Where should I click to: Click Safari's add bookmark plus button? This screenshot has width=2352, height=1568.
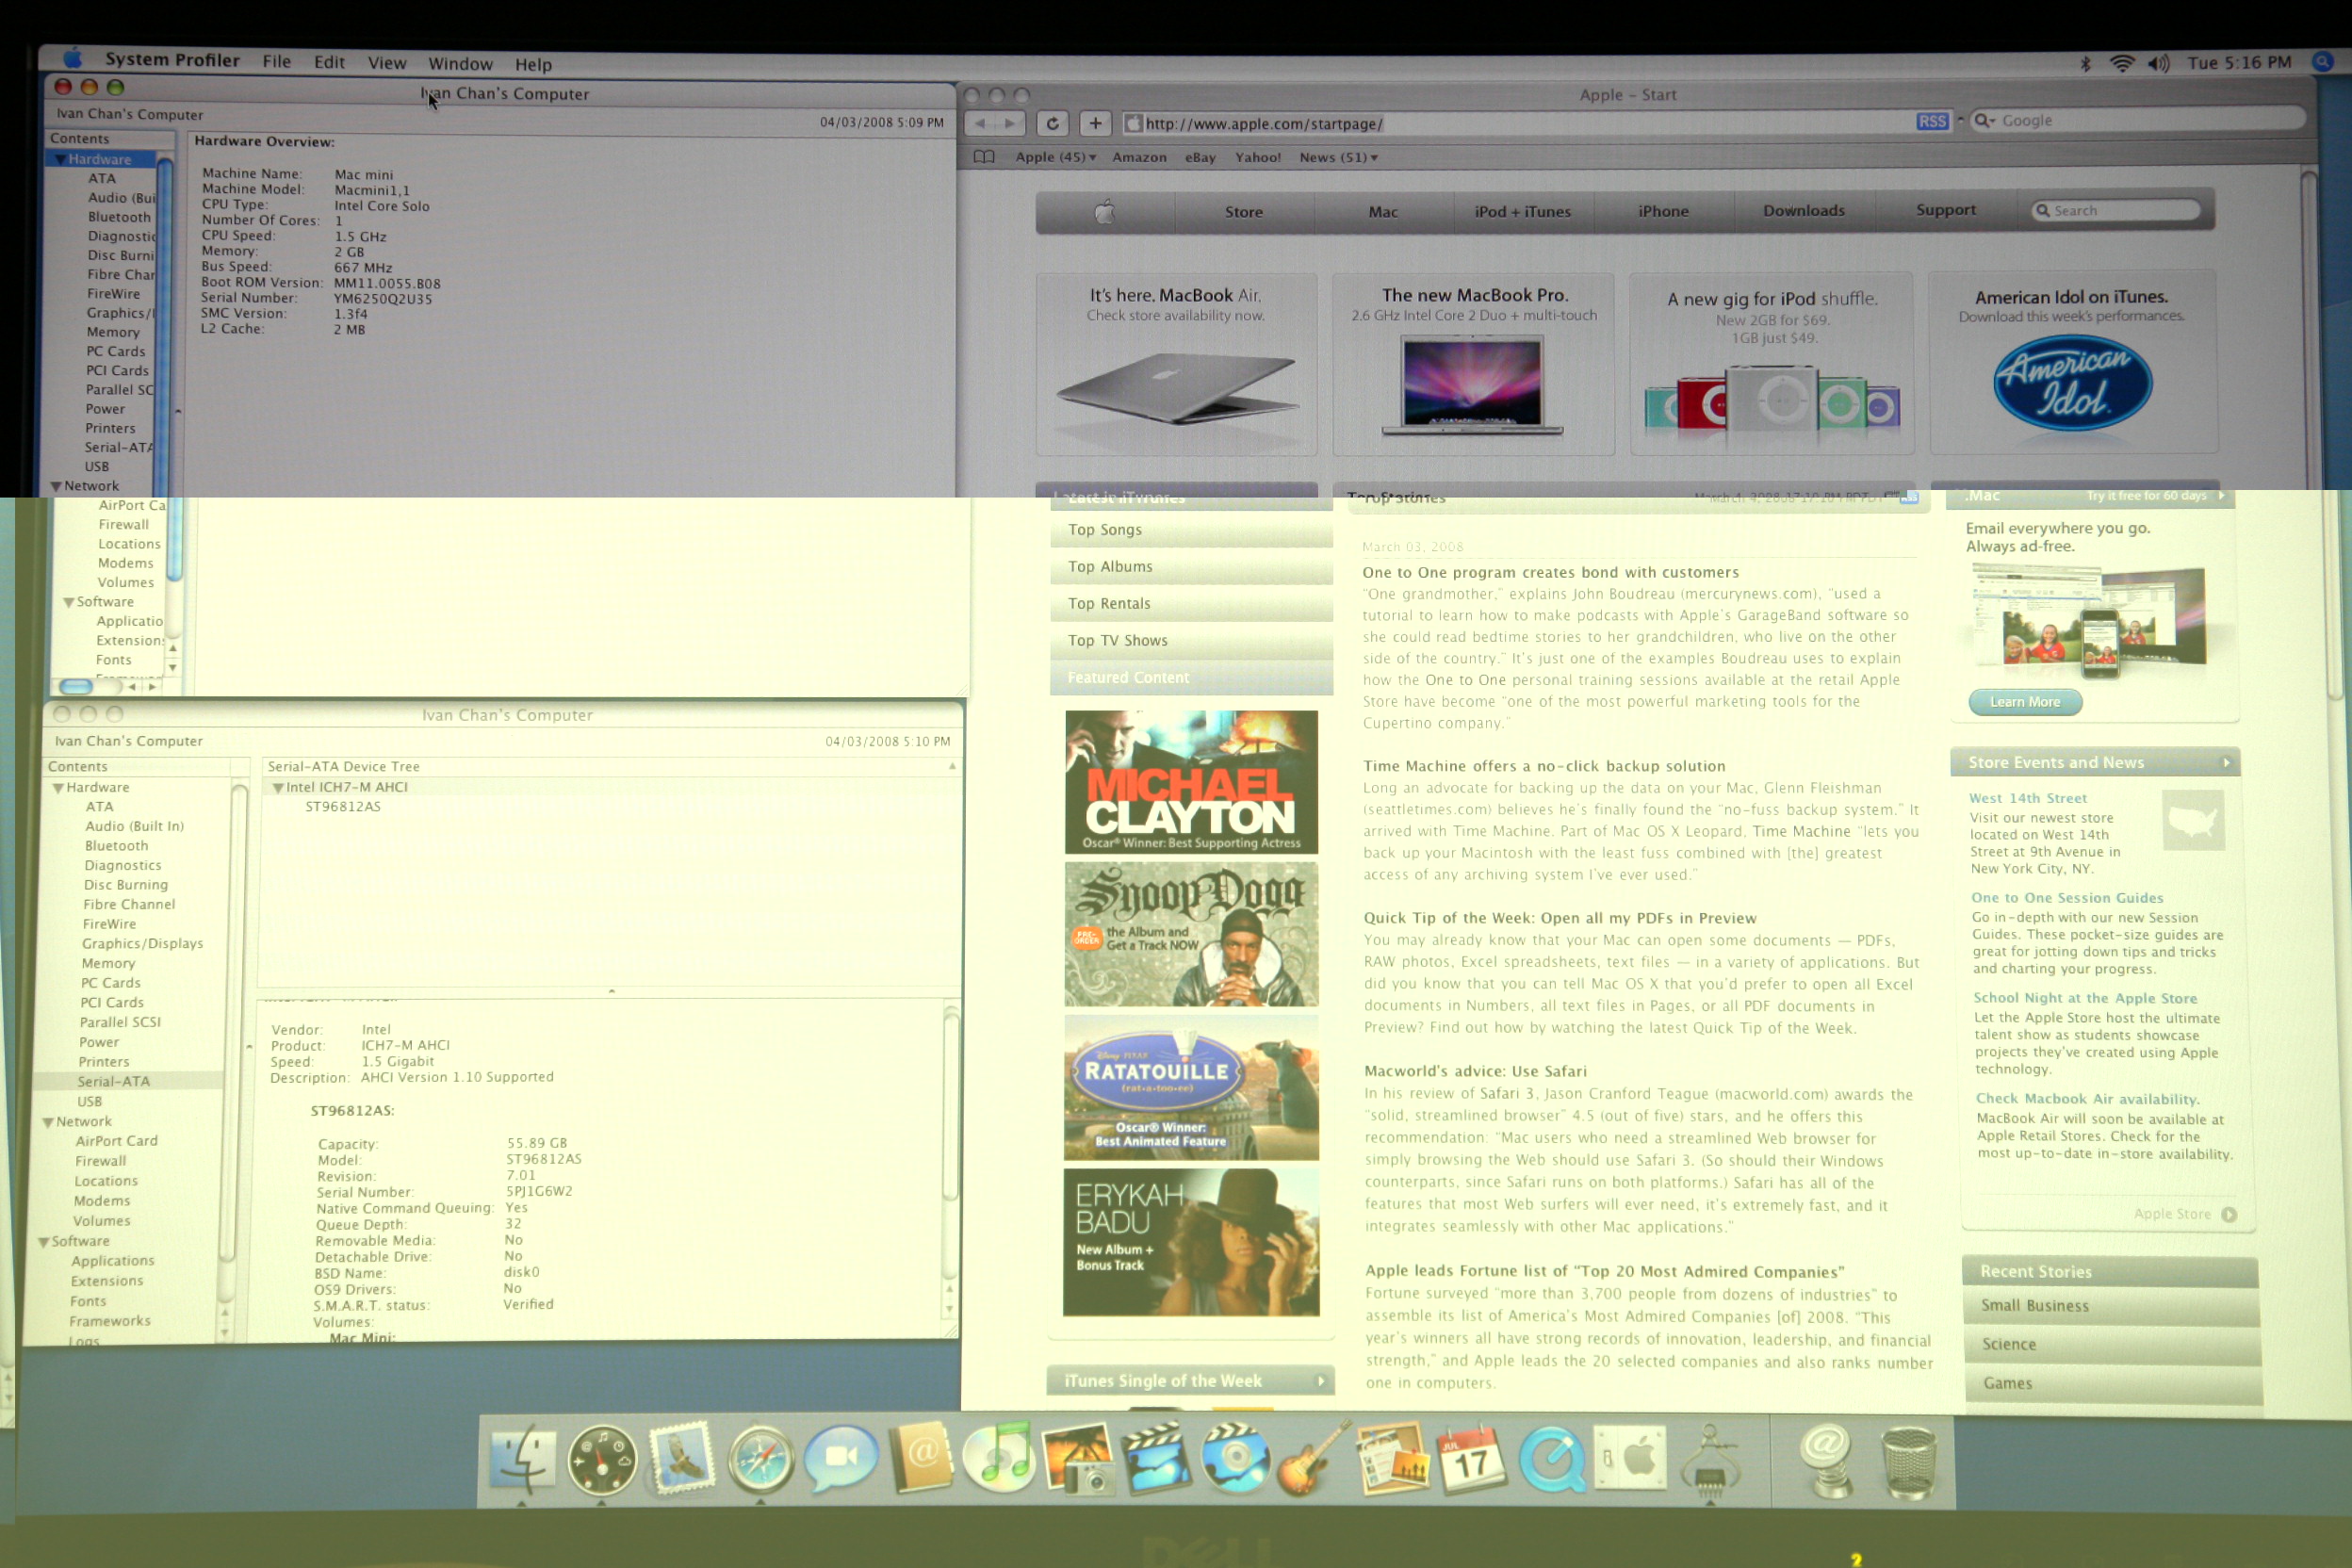pos(1095,124)
